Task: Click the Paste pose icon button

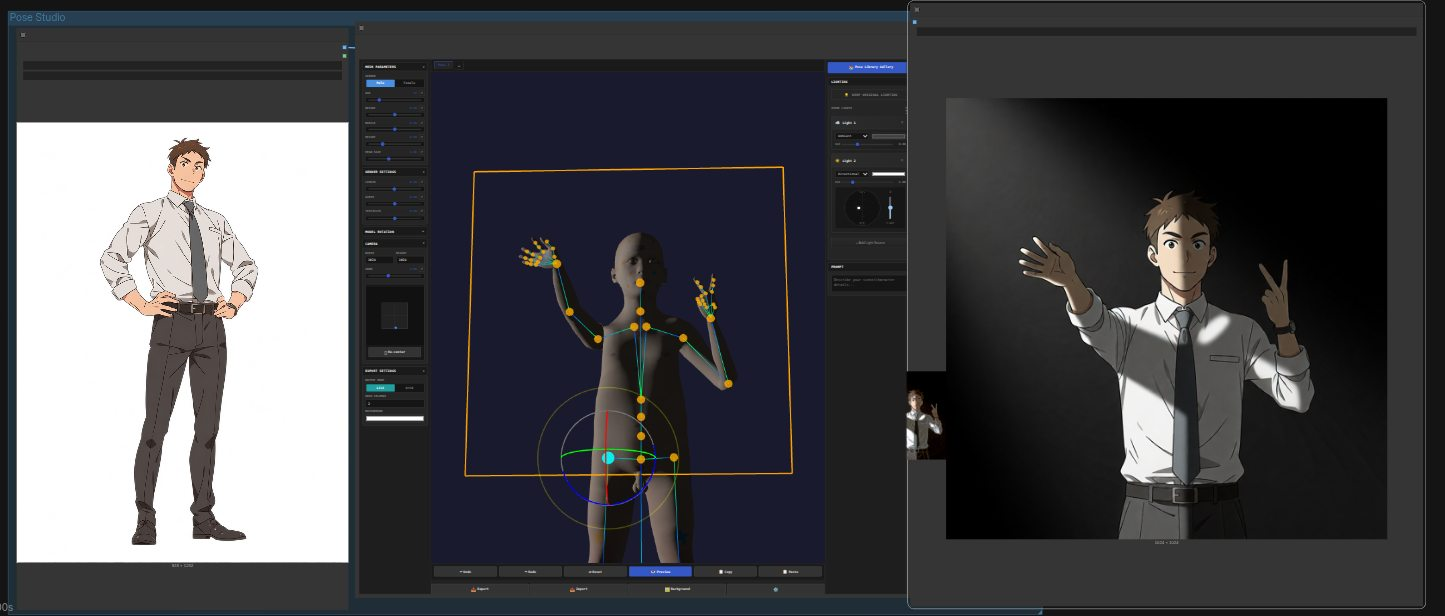Action: click(x=790, y=572)
